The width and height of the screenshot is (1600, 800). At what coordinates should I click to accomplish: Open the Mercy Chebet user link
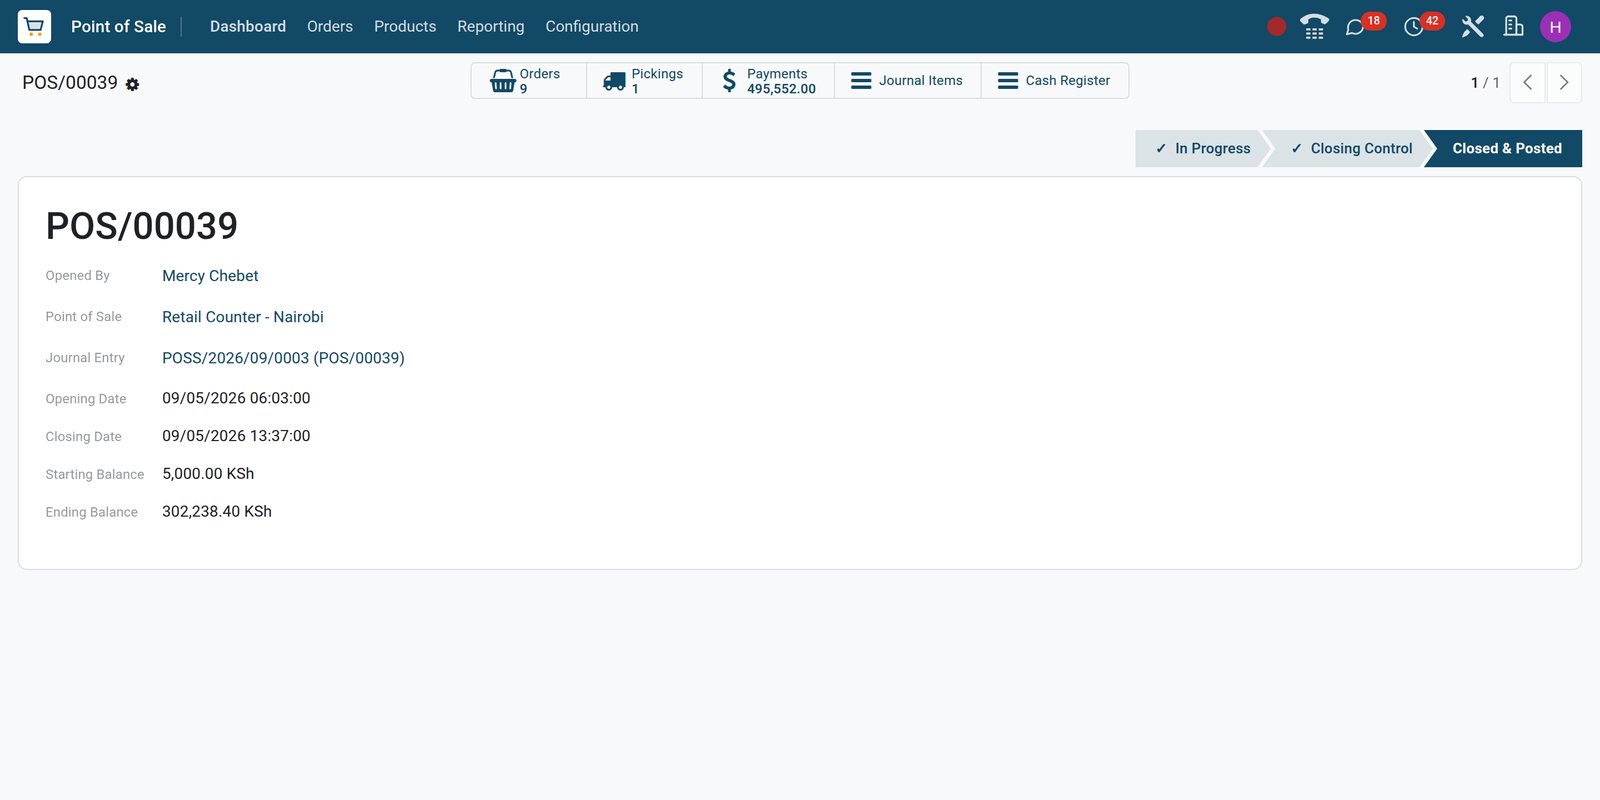(210, 276)
